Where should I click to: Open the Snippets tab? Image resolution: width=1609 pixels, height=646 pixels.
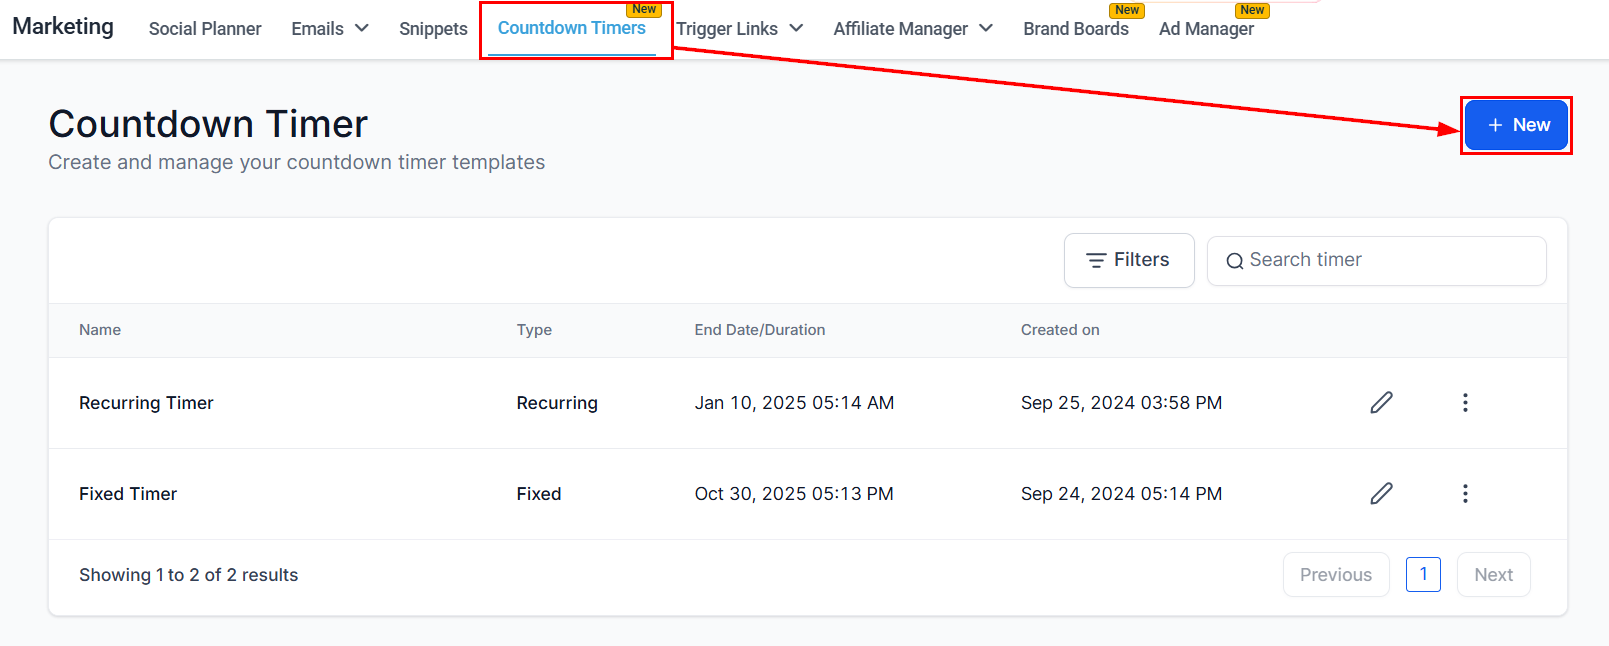[x=433, y=29]
